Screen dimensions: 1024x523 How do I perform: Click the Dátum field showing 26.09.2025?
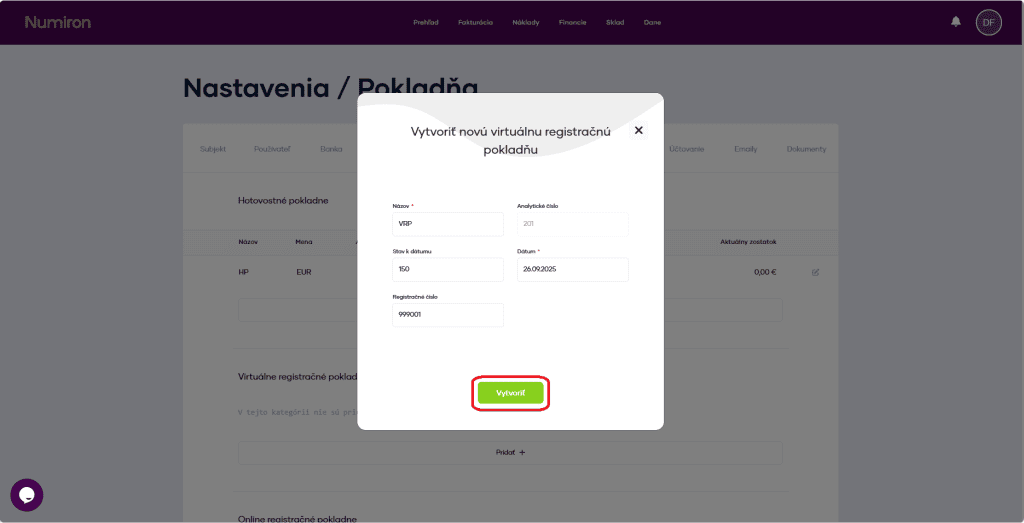pyautogui.click(x=572, y=270)
